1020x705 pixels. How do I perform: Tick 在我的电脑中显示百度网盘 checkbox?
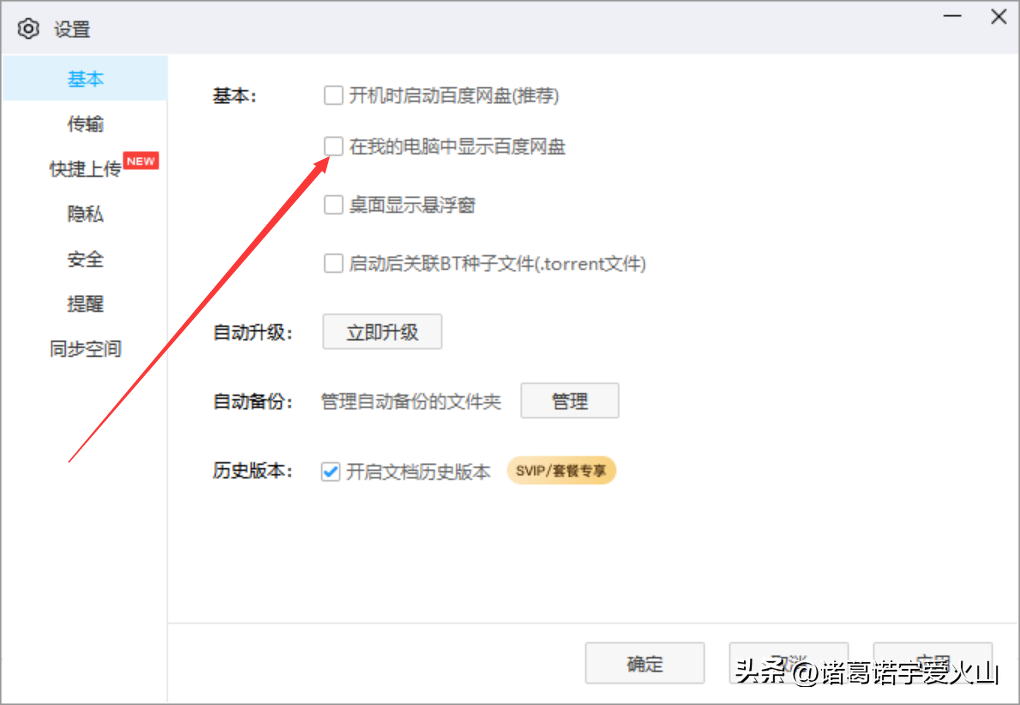334,146
